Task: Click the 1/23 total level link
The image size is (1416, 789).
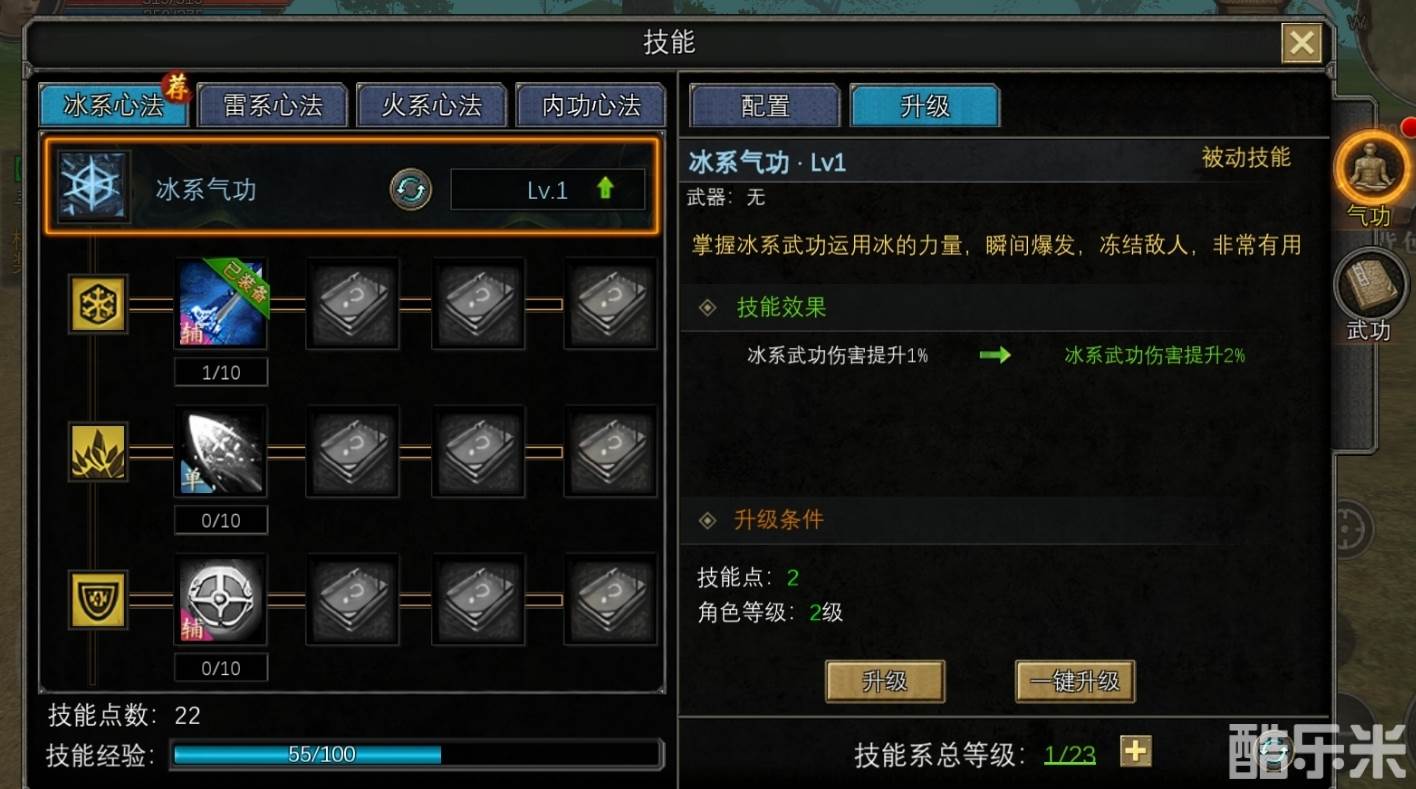Action: [x=1070, y=754]
